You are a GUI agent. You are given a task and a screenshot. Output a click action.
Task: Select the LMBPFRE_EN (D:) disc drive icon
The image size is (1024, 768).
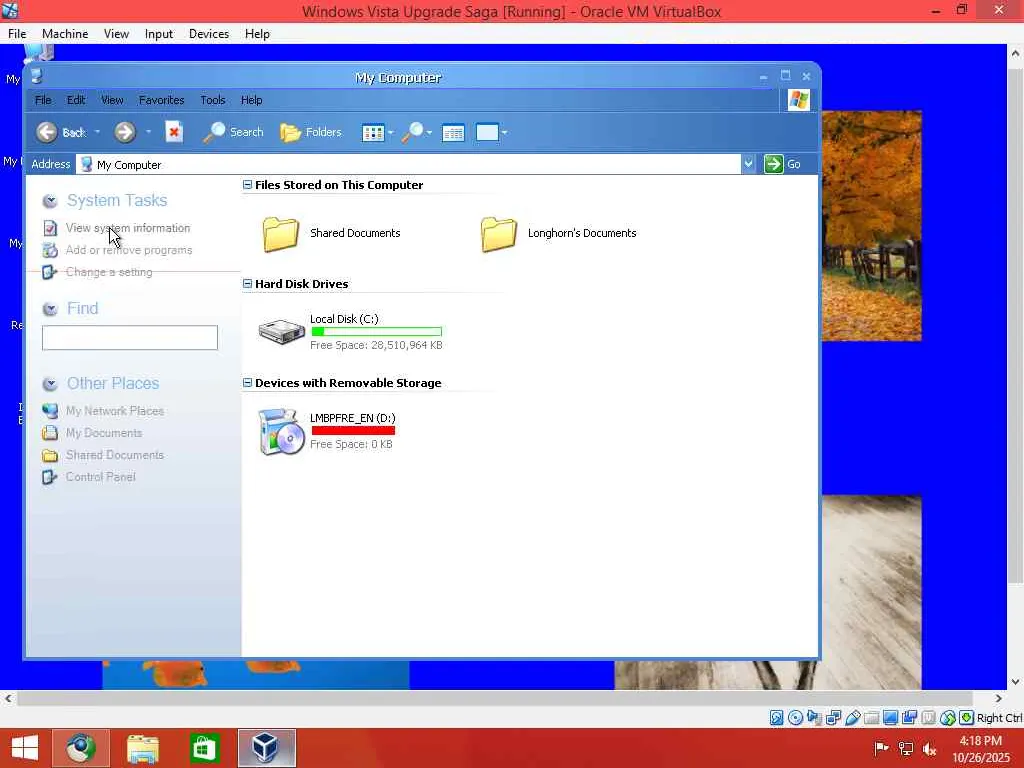point(281,432)
